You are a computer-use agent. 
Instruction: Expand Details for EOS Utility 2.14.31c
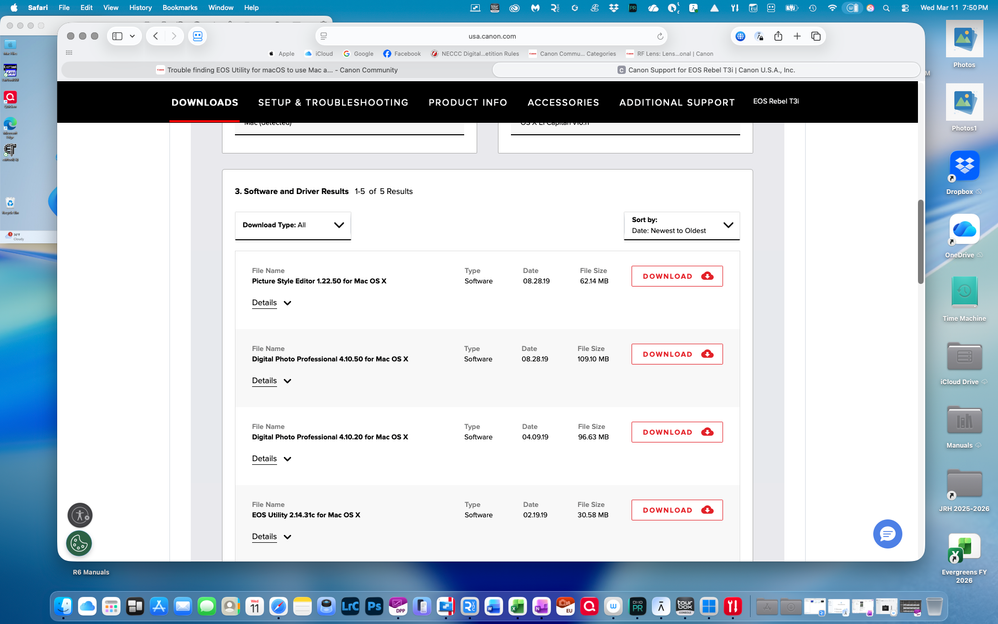click(x=271, y=537)
